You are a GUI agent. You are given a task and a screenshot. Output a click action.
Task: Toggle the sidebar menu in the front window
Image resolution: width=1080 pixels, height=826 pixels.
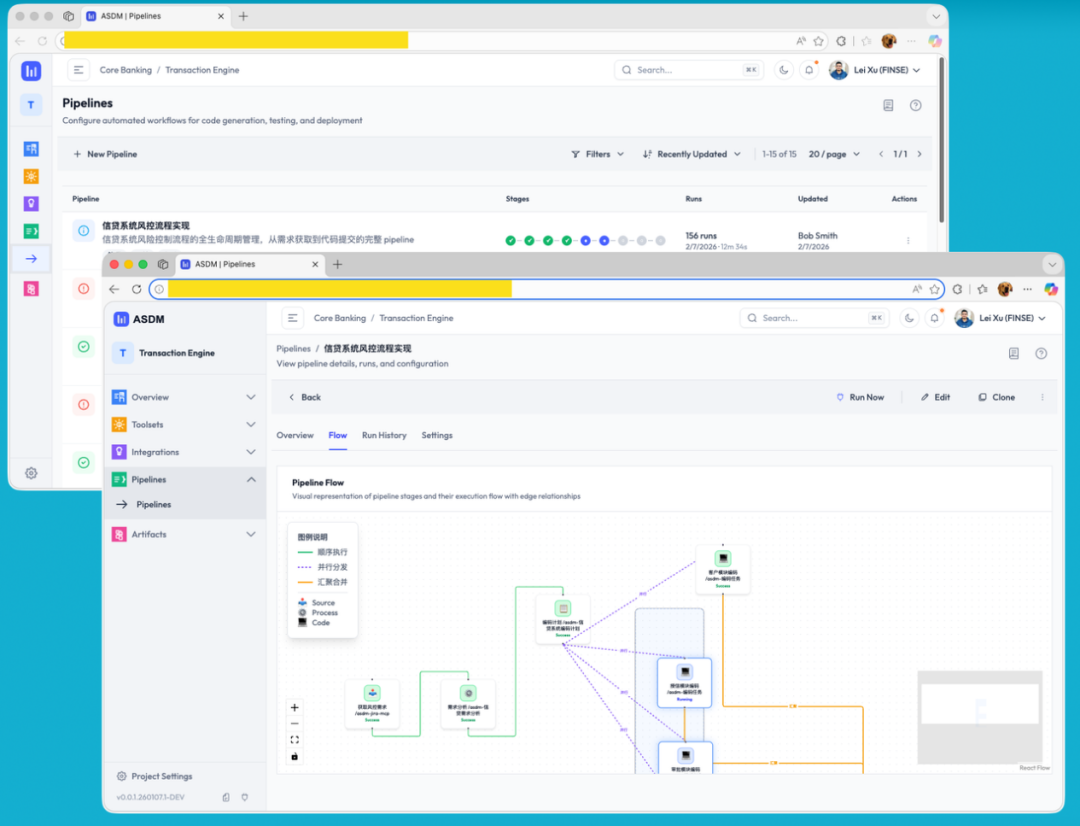pos(293,318)
